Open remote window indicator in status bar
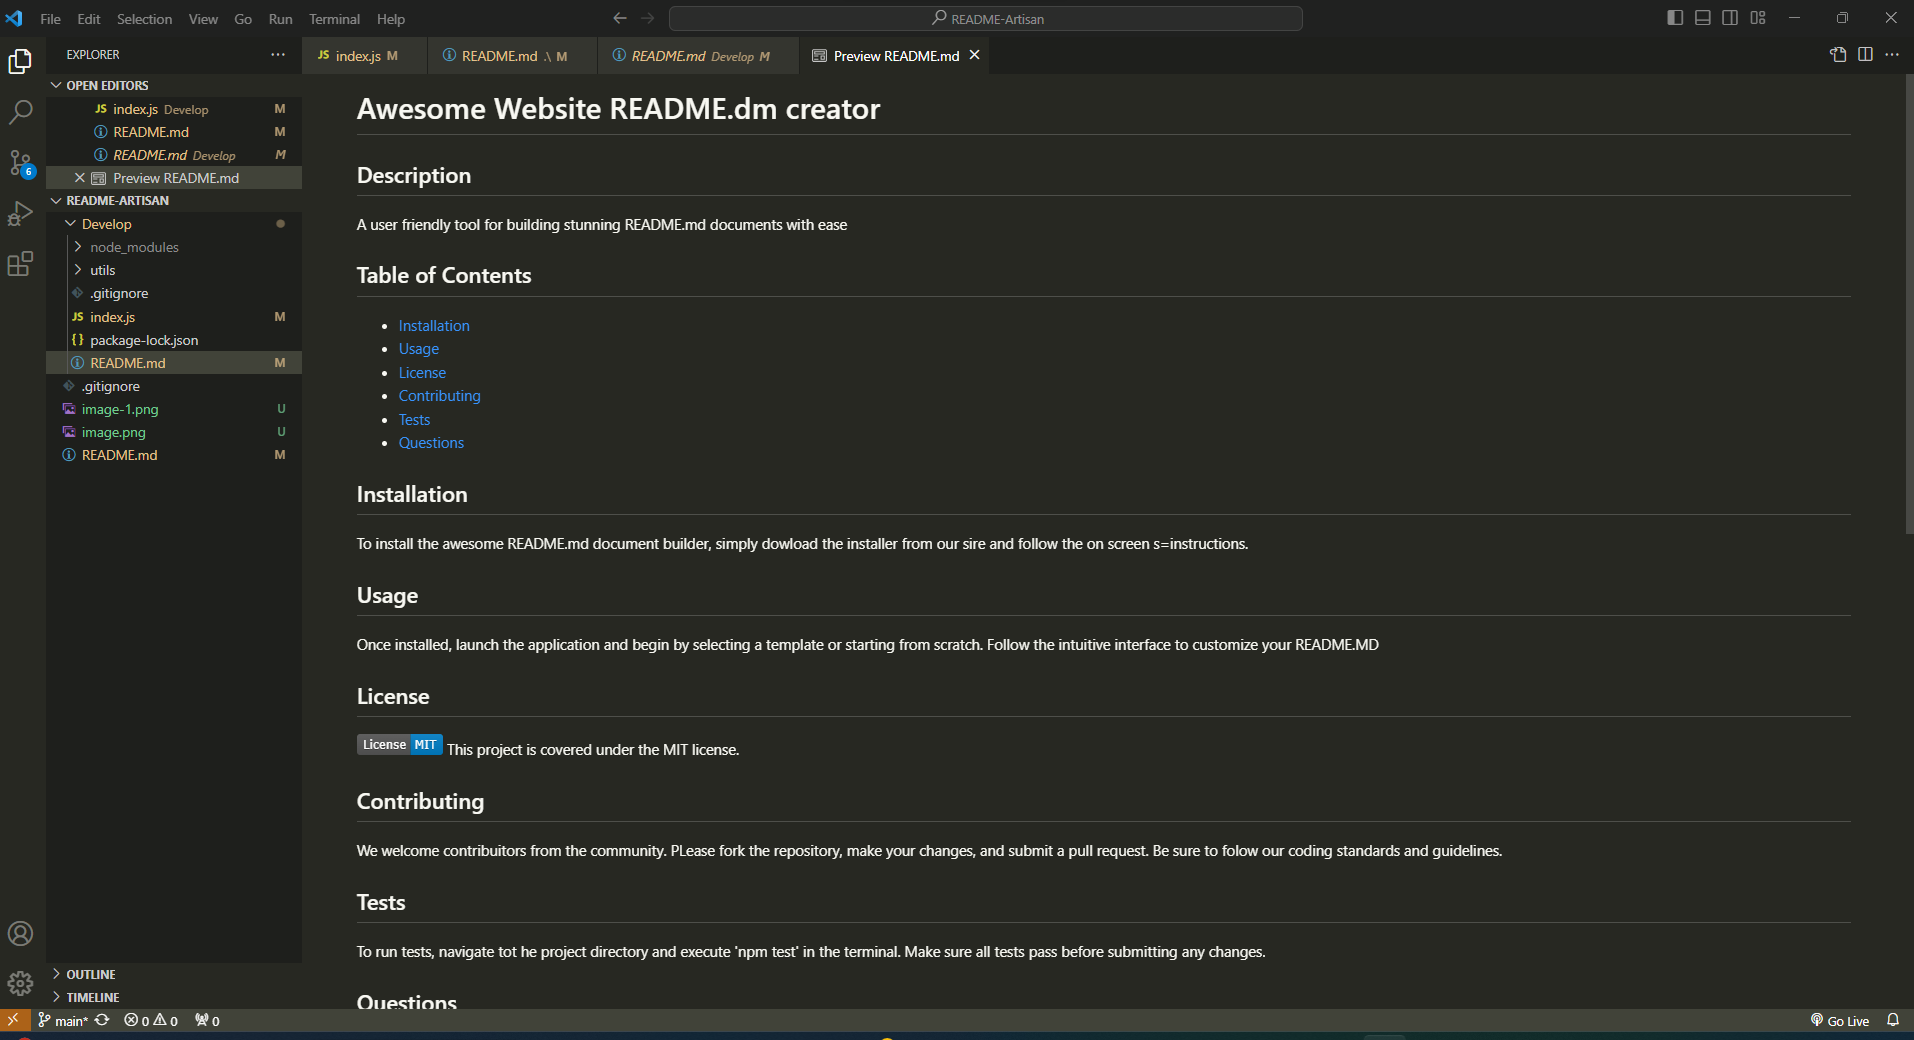The image size is (1914, 1040). tap(14, 1020)
